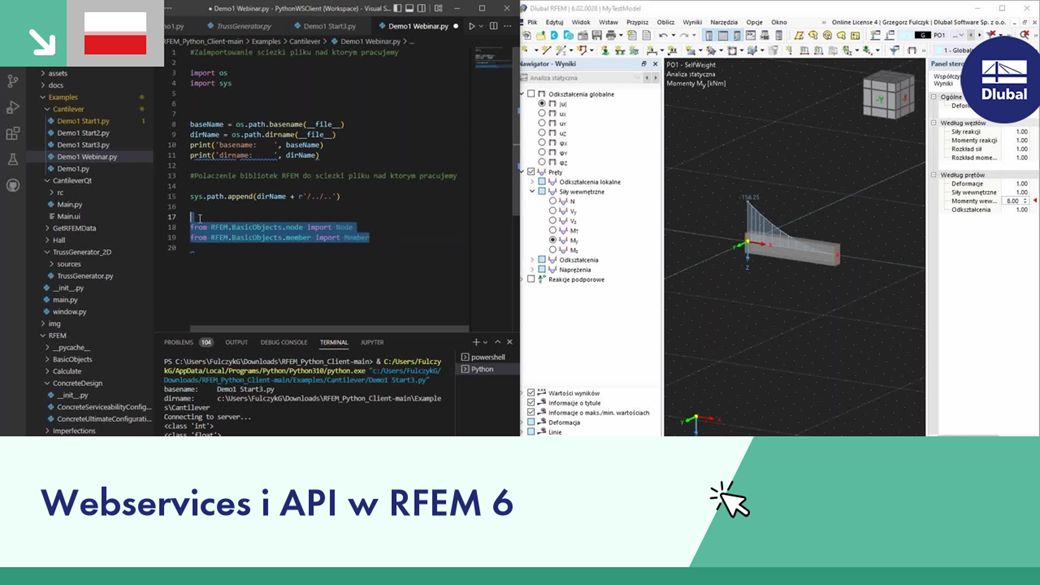Toggle the Odkształcenia globalne checkbox

click(531, 94)
